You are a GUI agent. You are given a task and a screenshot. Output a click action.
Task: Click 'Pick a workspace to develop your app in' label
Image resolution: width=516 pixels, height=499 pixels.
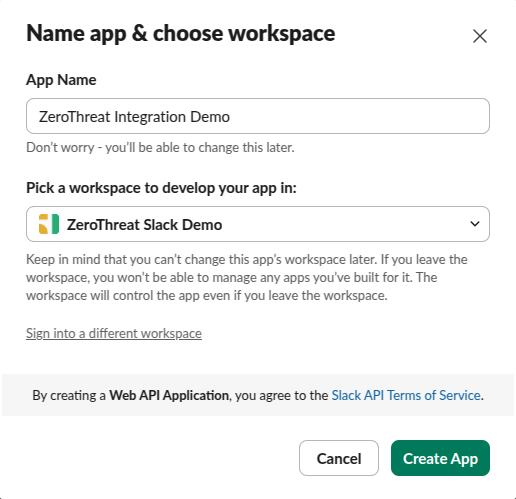pos(161,188)
